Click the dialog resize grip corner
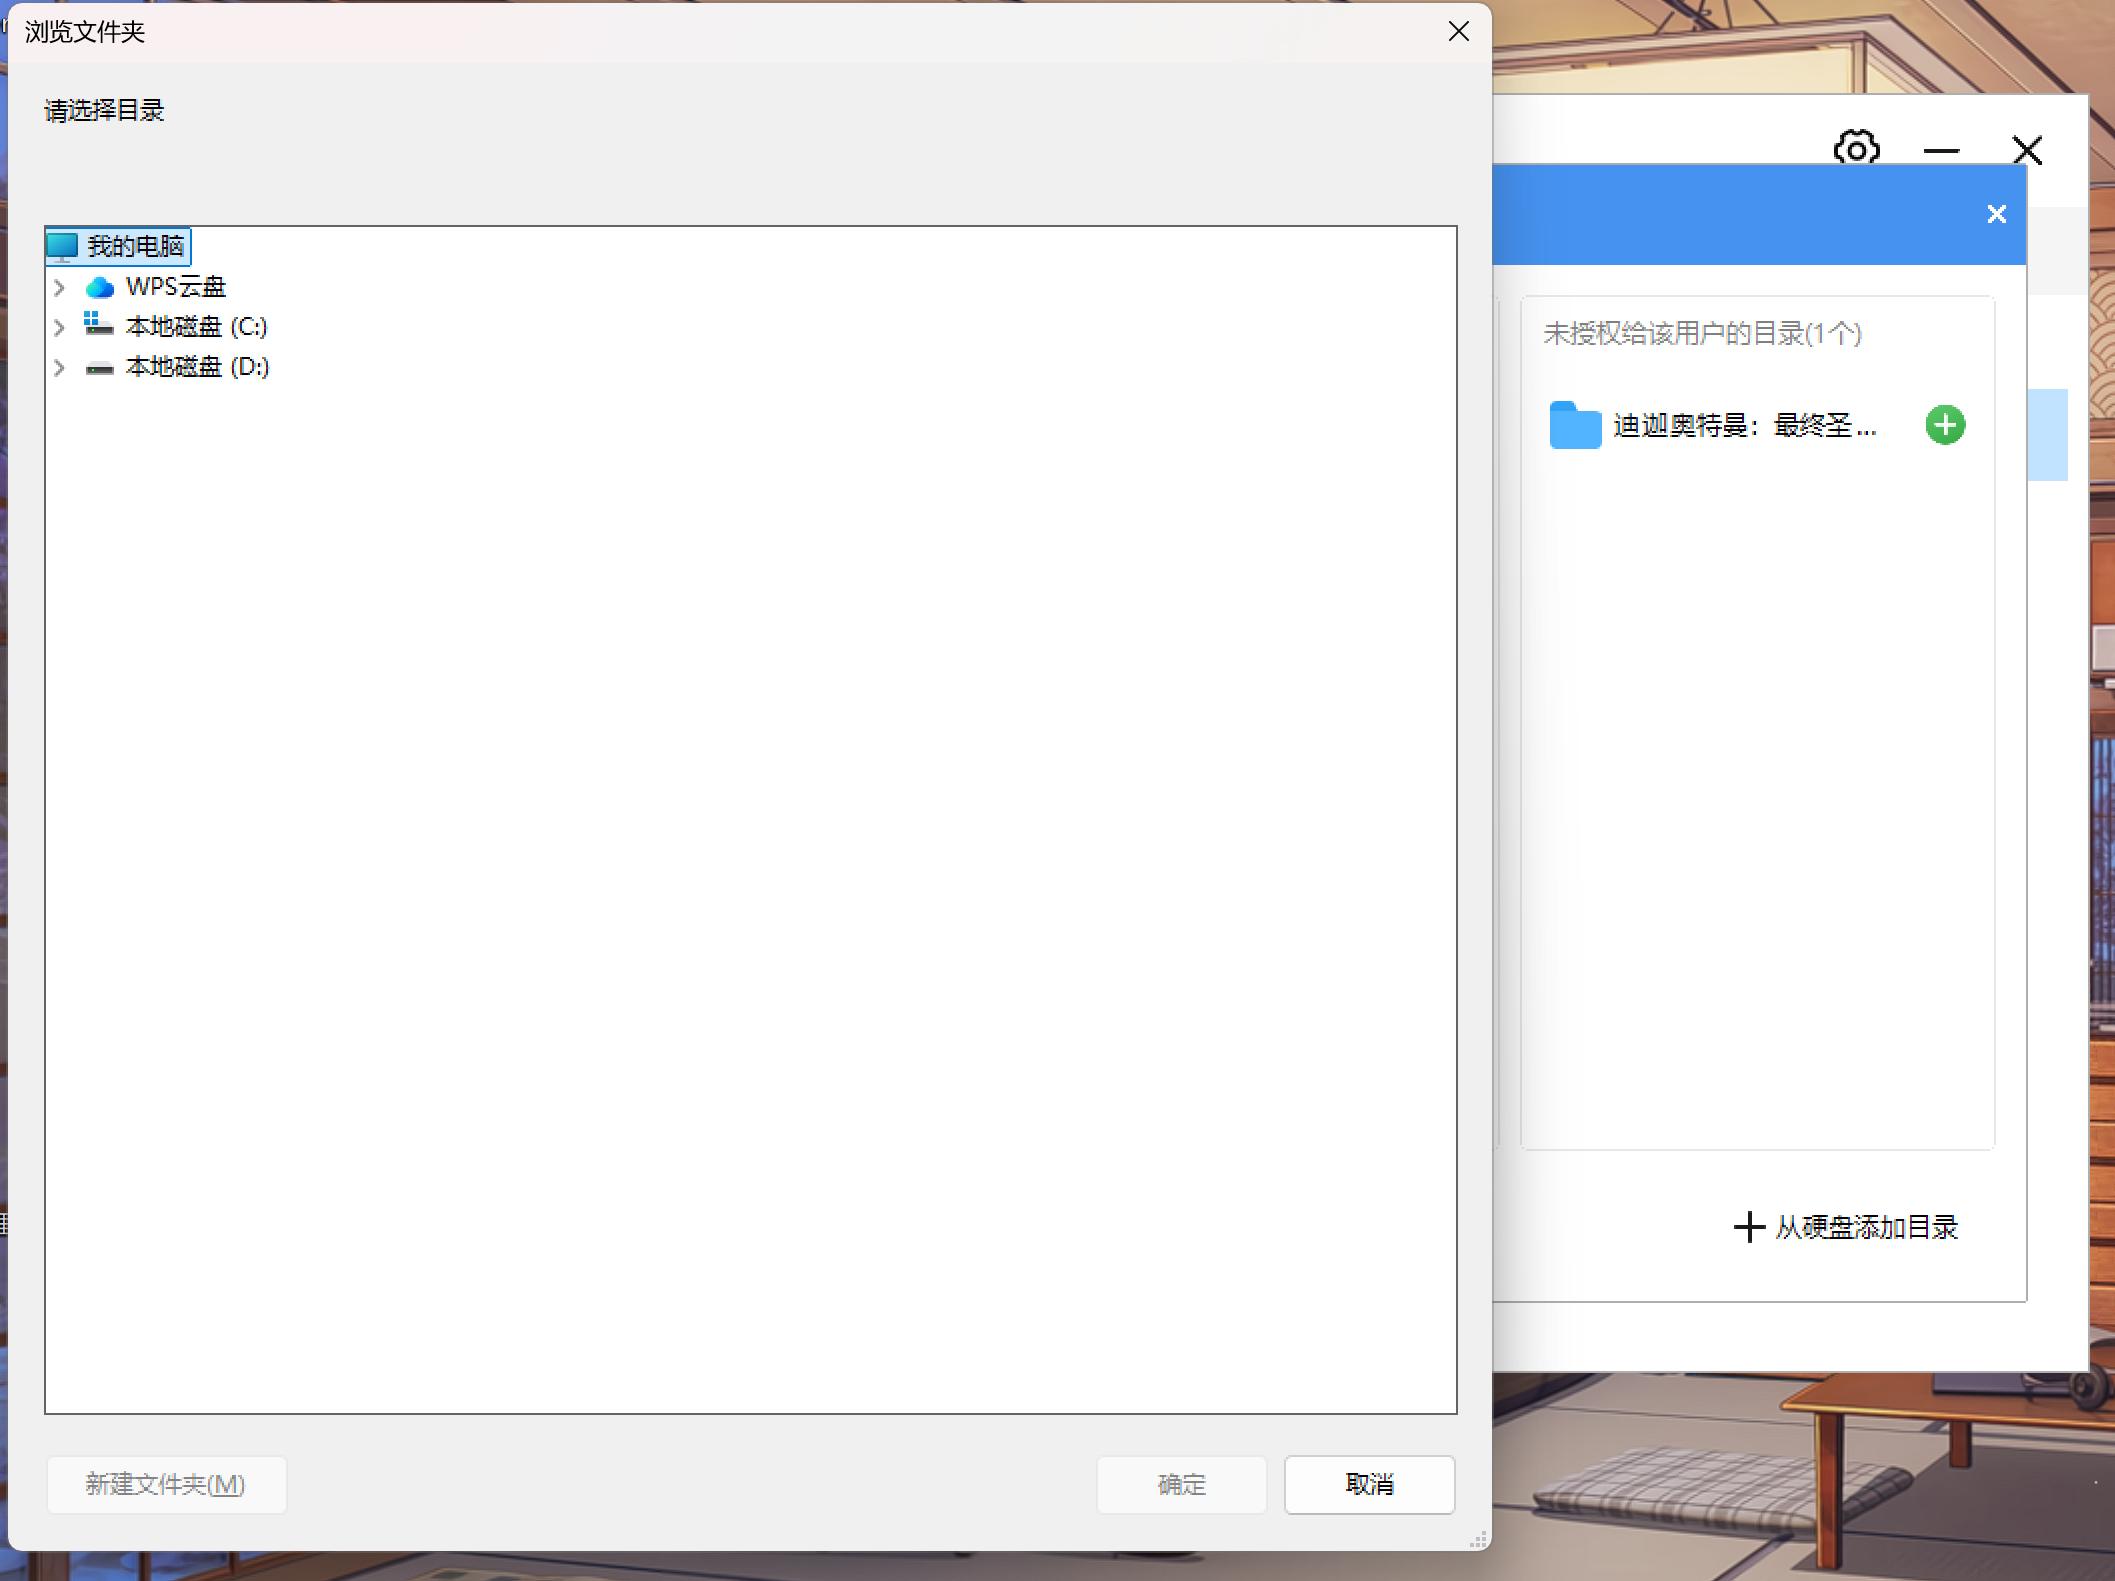Image resolution: width=2115 pixels, height=1581 pixels. tap(1479, 1541)
